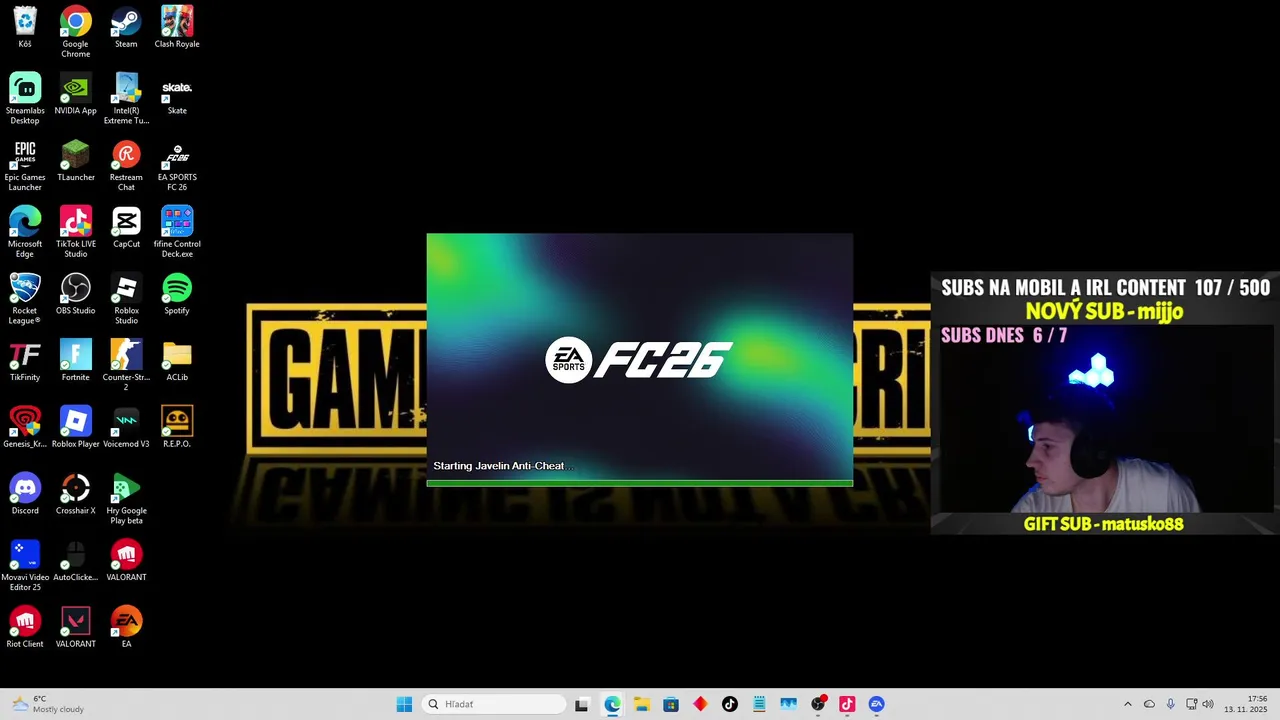
Task: Select the VALORANT icon with Riot fist logo
Action: 126,560
